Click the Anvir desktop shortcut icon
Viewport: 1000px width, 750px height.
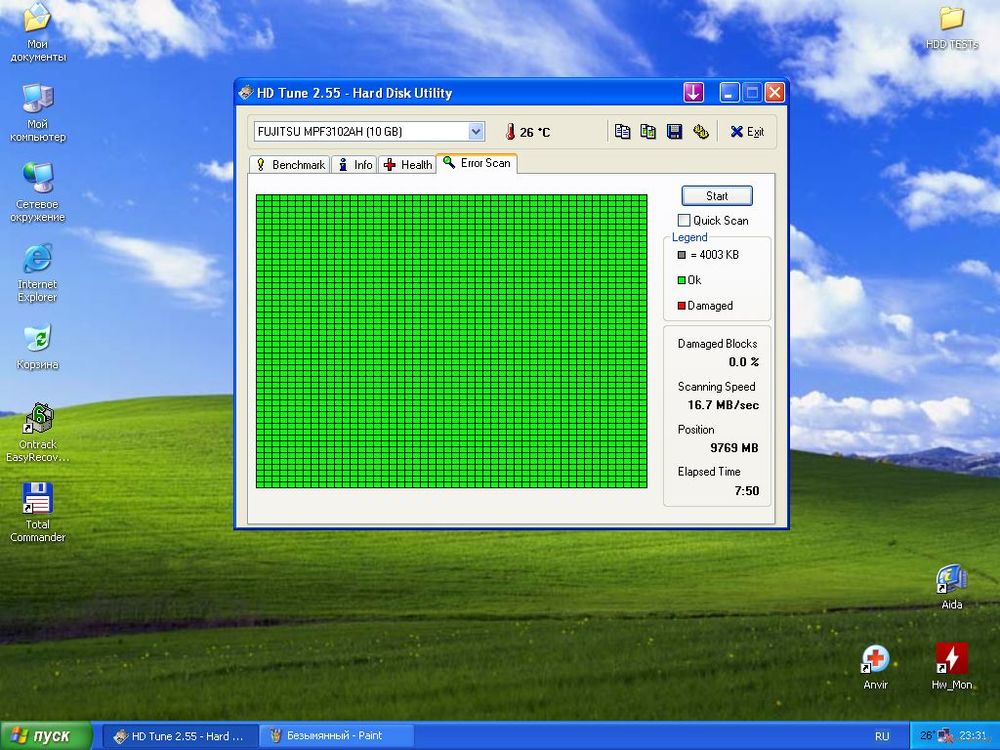pos(875,659)
